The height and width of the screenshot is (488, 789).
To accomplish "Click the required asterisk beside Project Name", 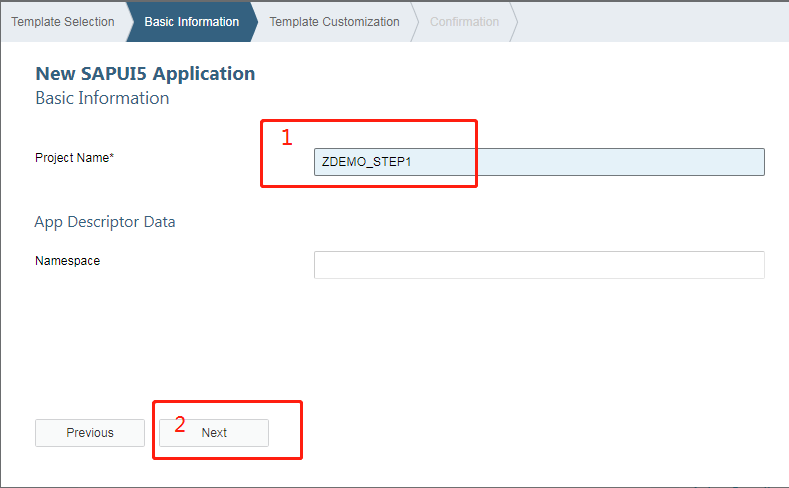I will click(111, 157).
